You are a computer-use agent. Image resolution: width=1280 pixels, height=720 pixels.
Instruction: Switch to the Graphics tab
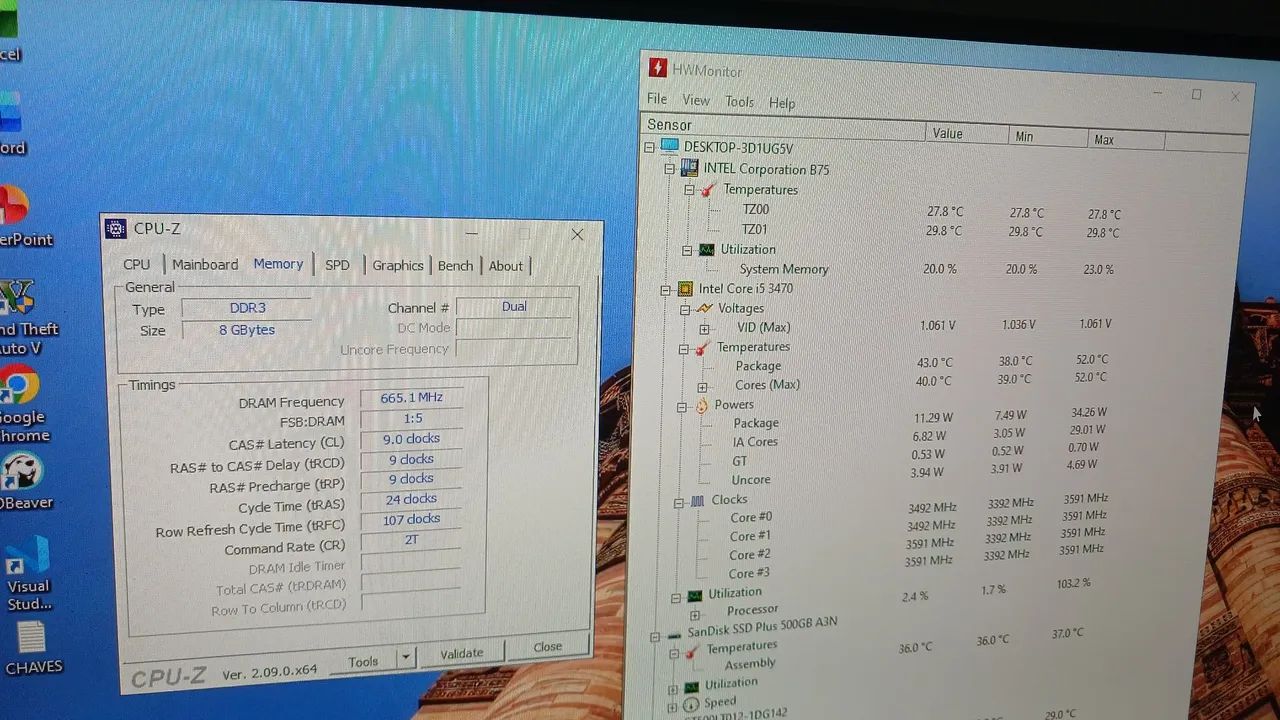(398, 265)
